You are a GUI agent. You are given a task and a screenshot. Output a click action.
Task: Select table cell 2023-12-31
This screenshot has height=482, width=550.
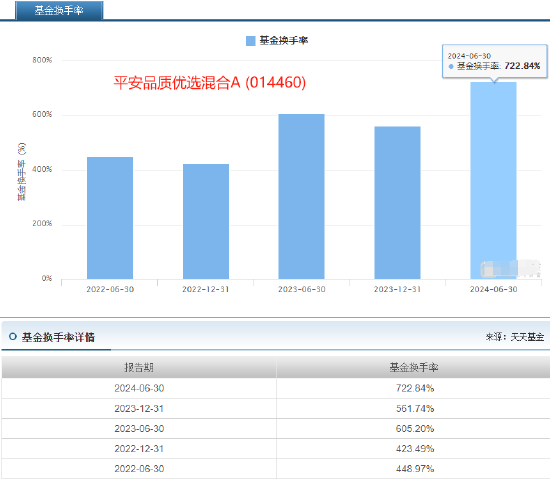tap(139, 409)
